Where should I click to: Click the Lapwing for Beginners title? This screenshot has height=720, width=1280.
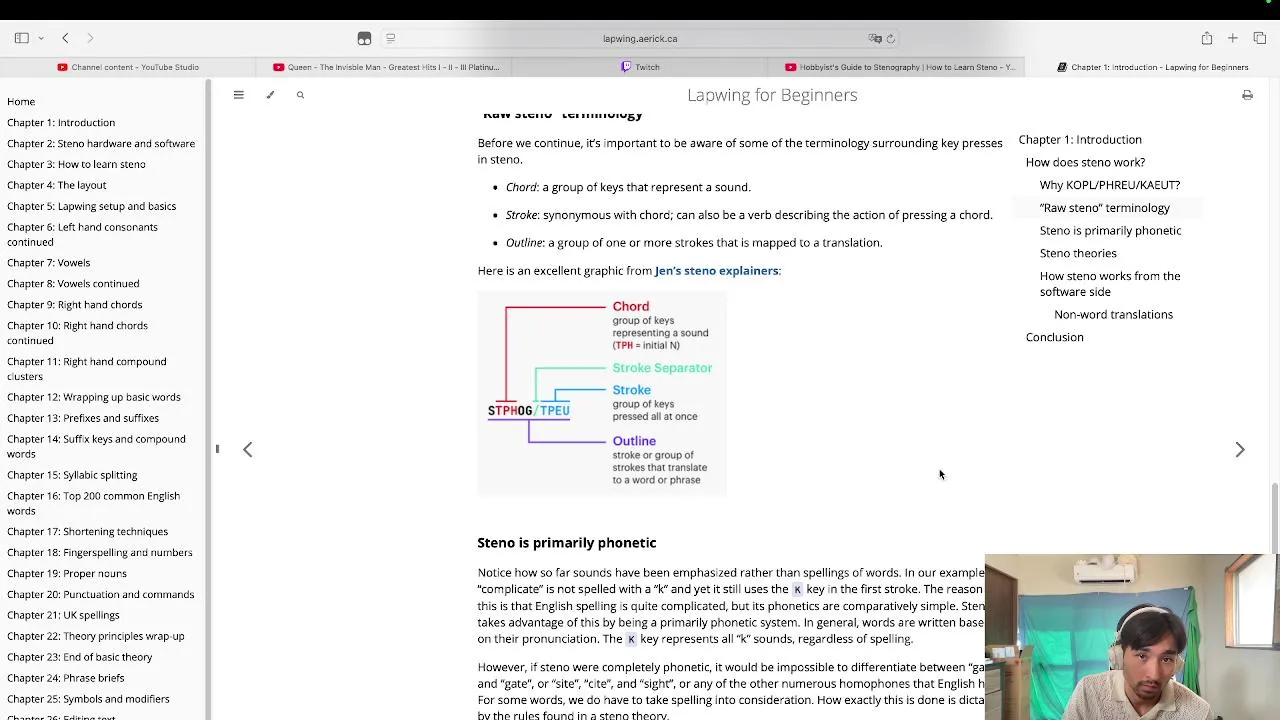pyautogui.click(x=772, y=95)
